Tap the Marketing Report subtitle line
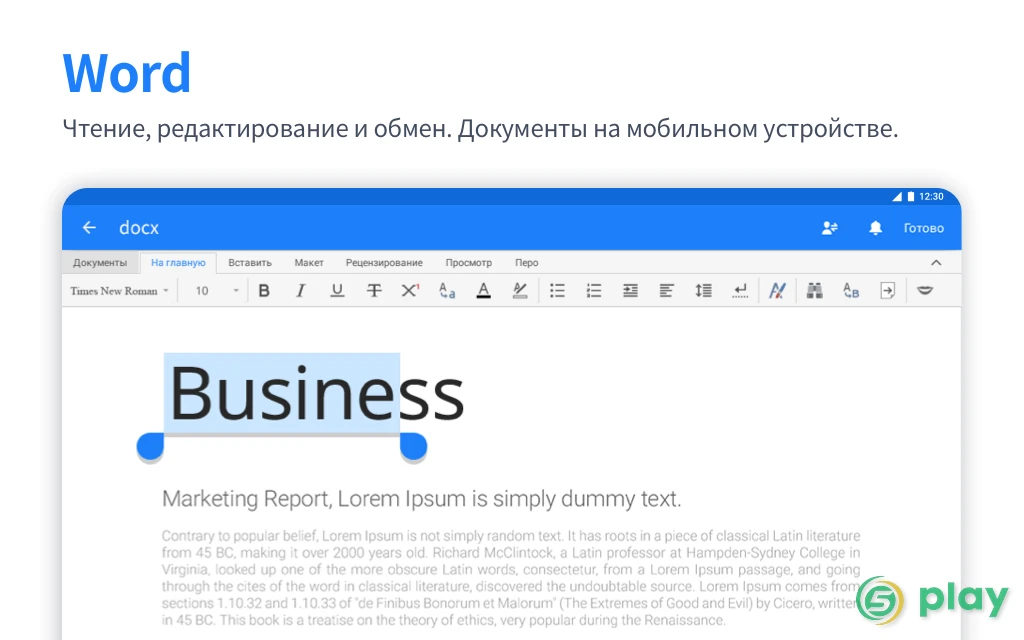The width and height of the screenshot is (1024, 640). click(x=421, y=499)
